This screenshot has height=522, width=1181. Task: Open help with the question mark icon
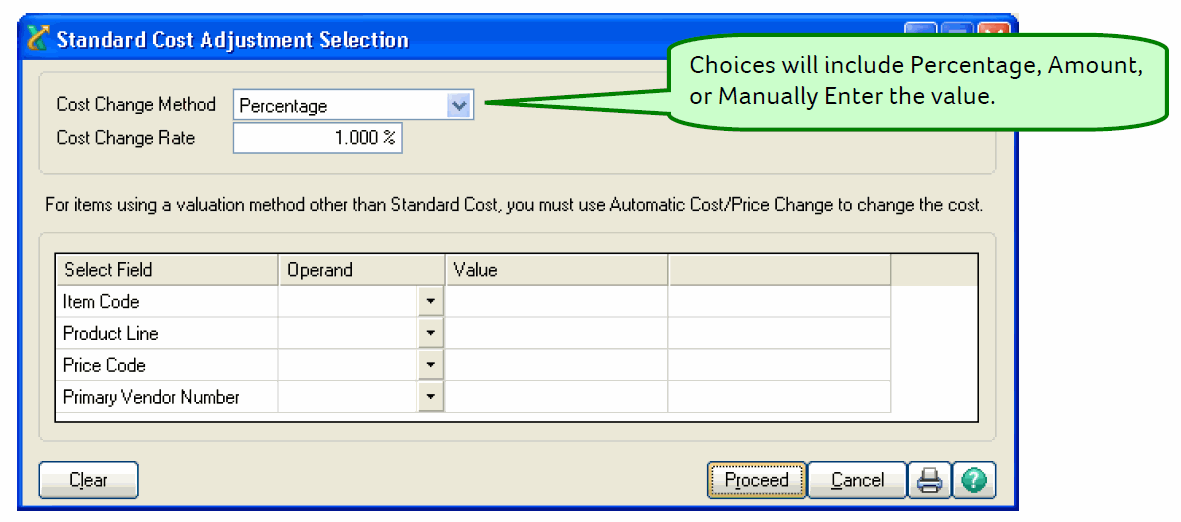[x=974, y=481]
